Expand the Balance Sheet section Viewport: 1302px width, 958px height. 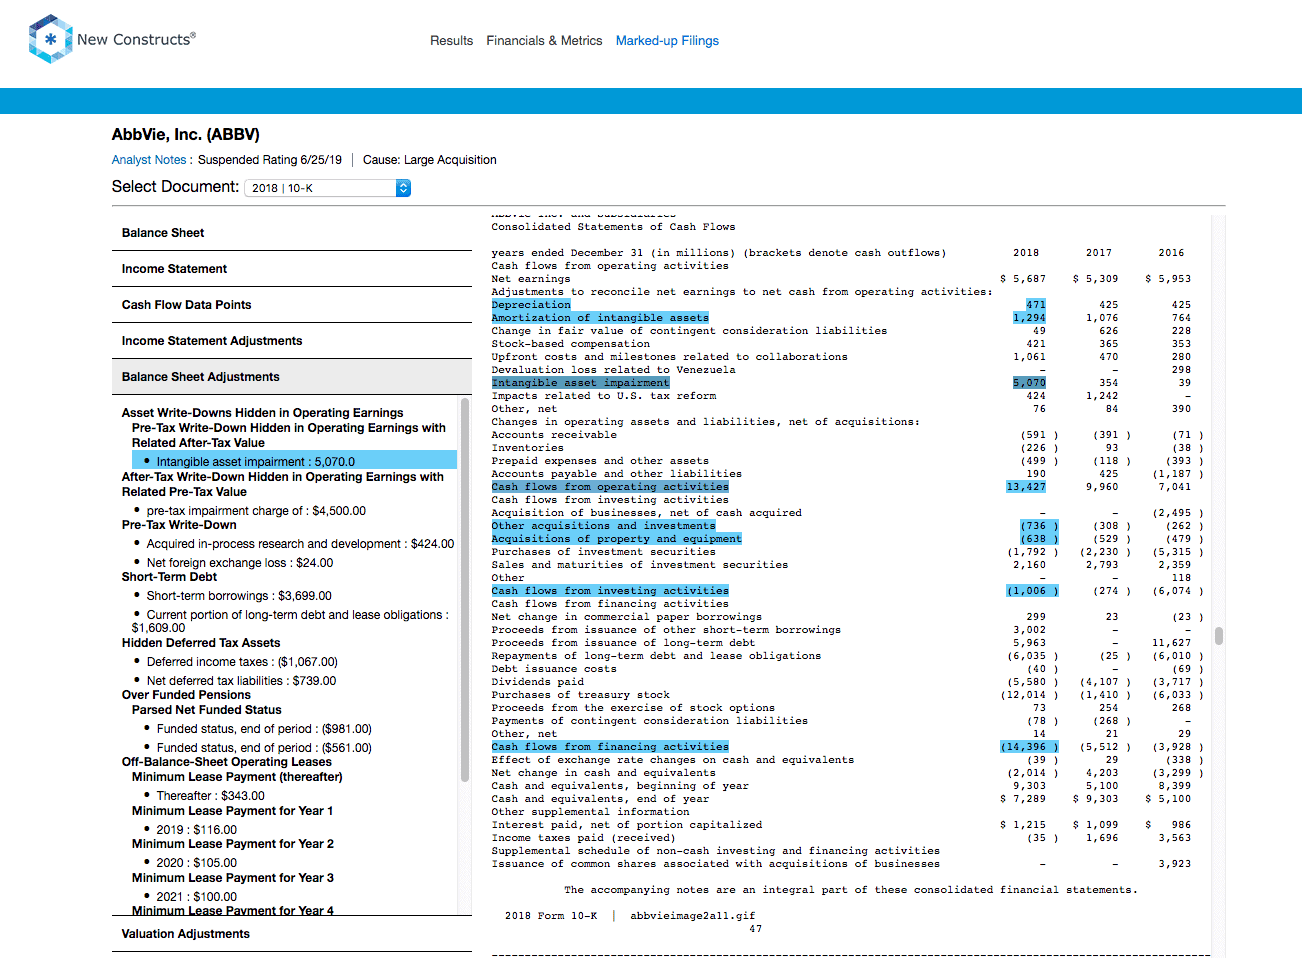(x=292, y=233)
